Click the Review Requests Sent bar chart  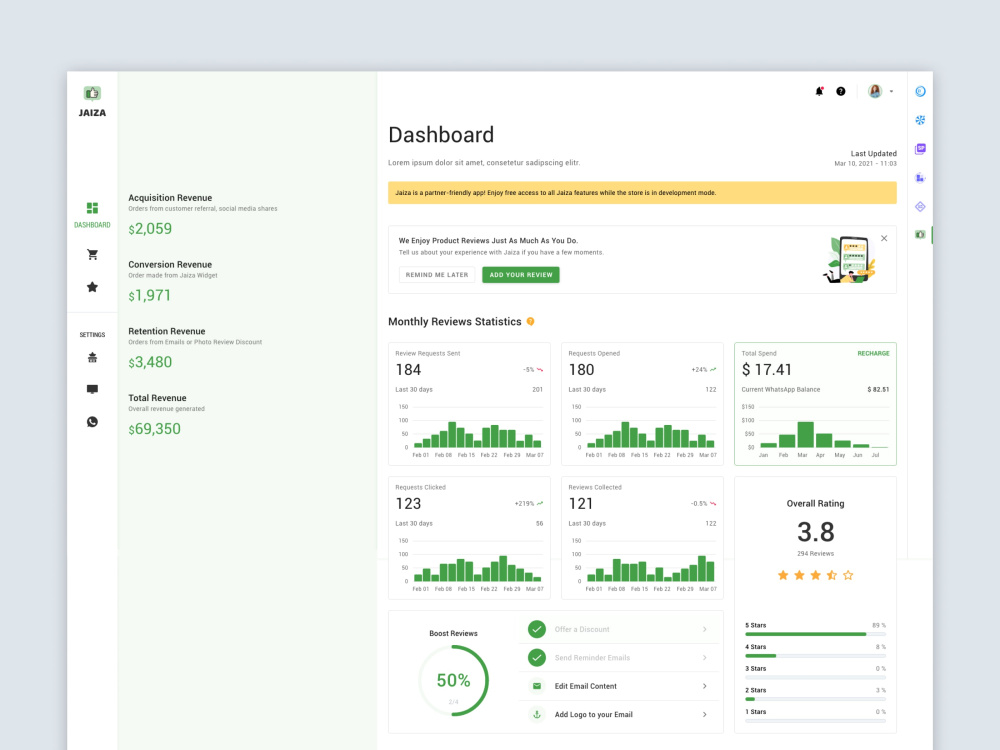click(x=470, y=432)
